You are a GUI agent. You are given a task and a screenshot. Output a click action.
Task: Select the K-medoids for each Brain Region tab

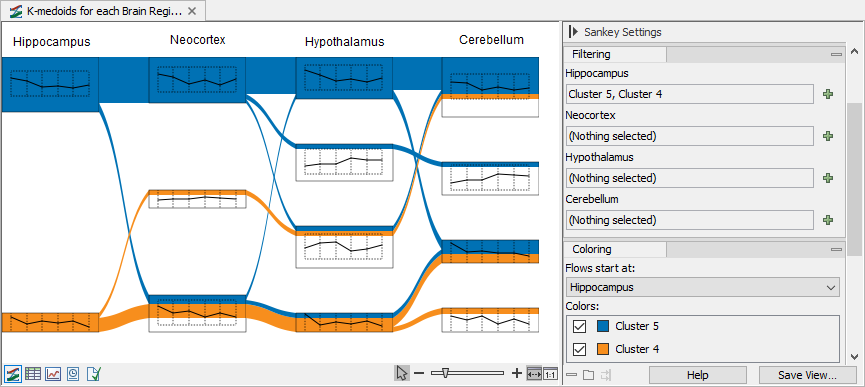98,10
